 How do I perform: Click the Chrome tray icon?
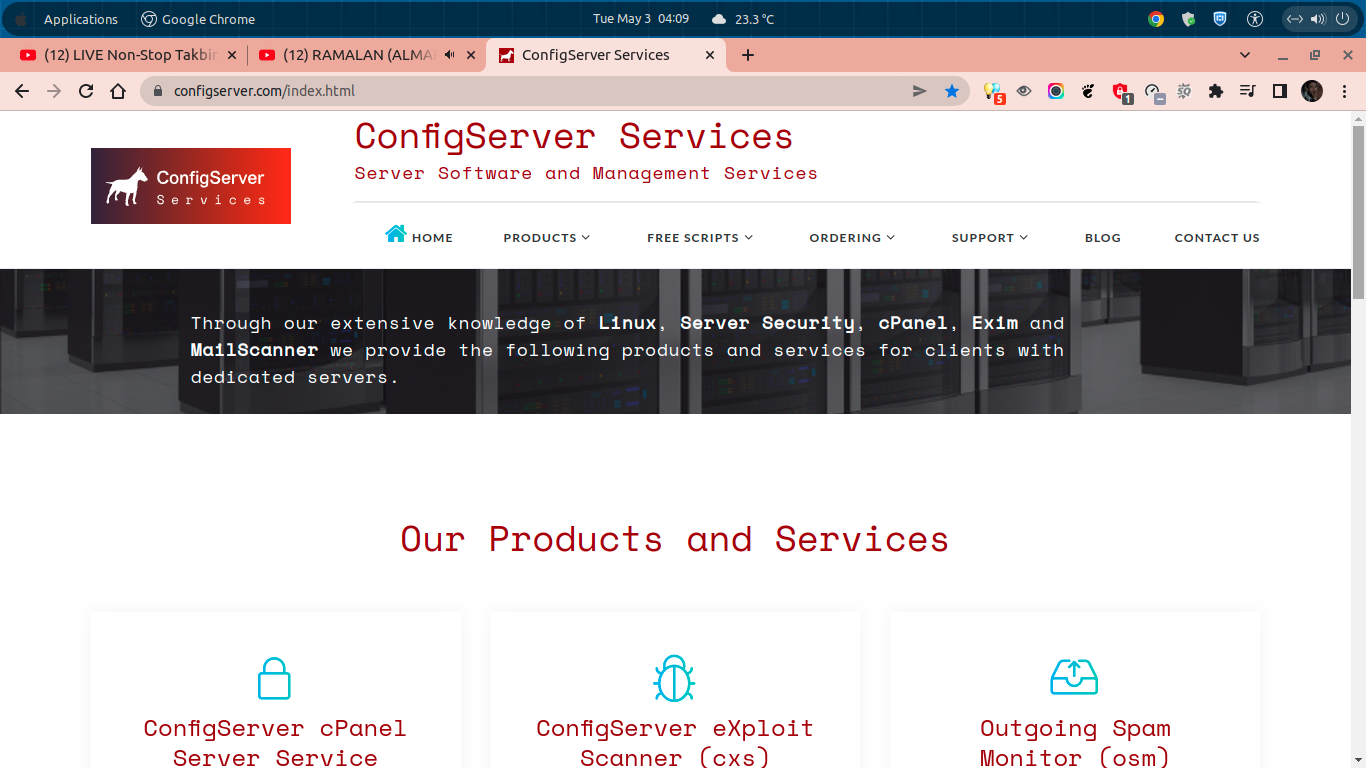point(1156,19)
